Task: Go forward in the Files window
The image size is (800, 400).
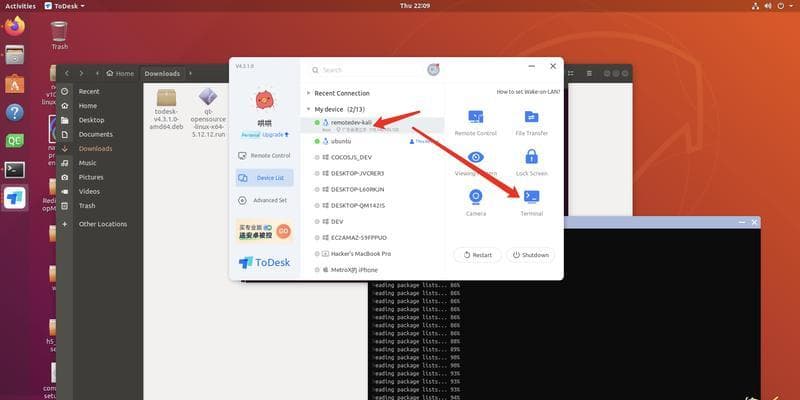Action: click(81, 73)
